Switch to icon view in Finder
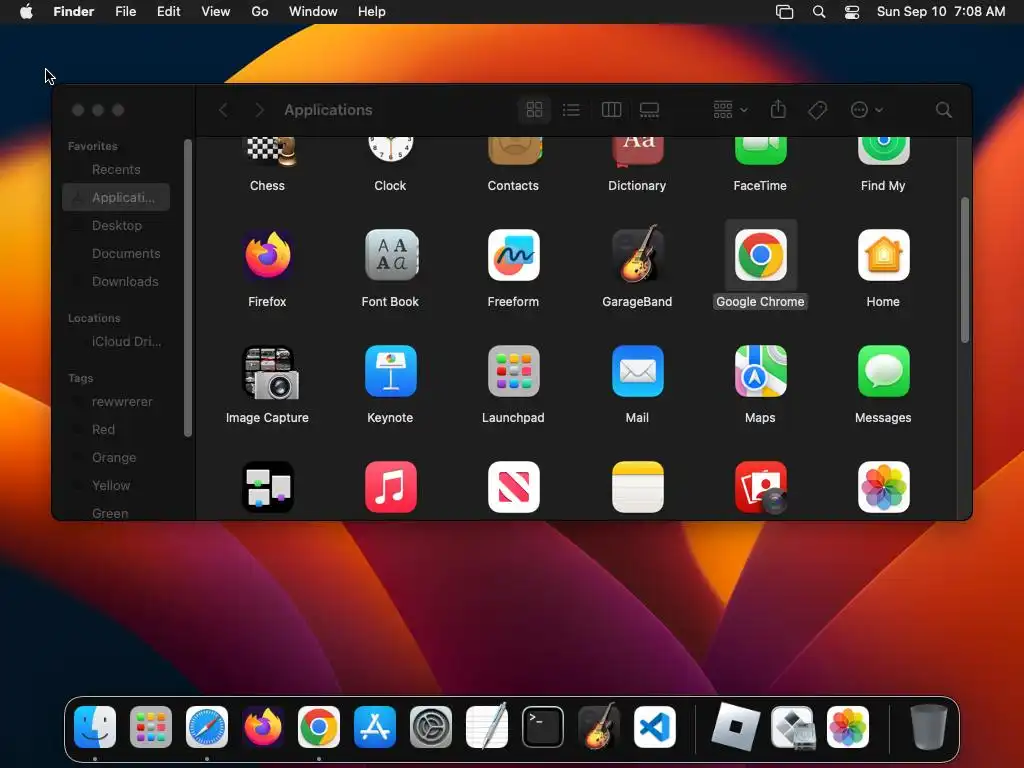The height and width of the screenshot is (768, 1024). tap(534, 110)
